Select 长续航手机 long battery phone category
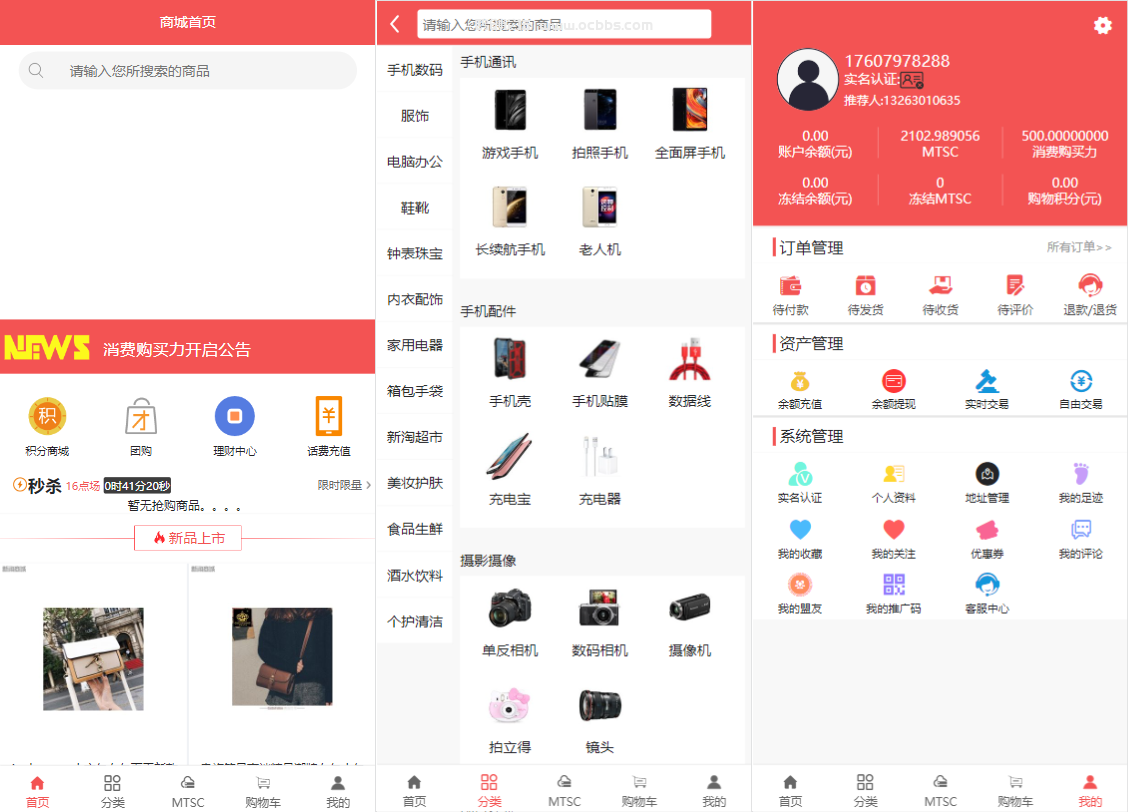This screenshot has width=1128, height=812. click(x=510, y=221)
